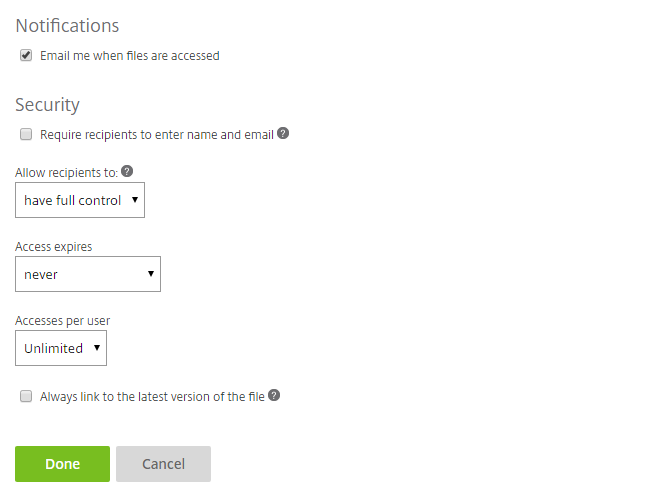
Task: Click the arrow on Allow recipients dropdown
Action: tap(135, 200)
